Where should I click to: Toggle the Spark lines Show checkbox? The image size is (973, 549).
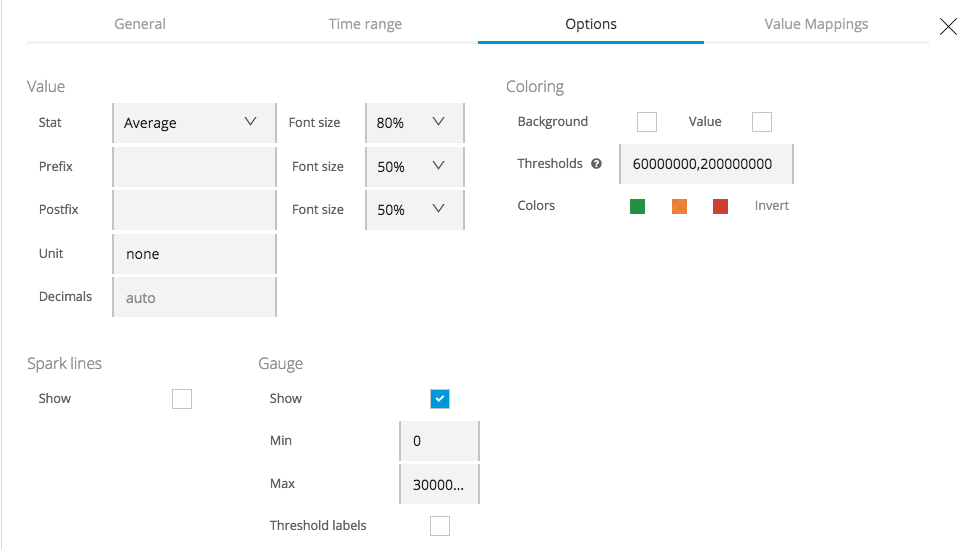click(182, 399)
